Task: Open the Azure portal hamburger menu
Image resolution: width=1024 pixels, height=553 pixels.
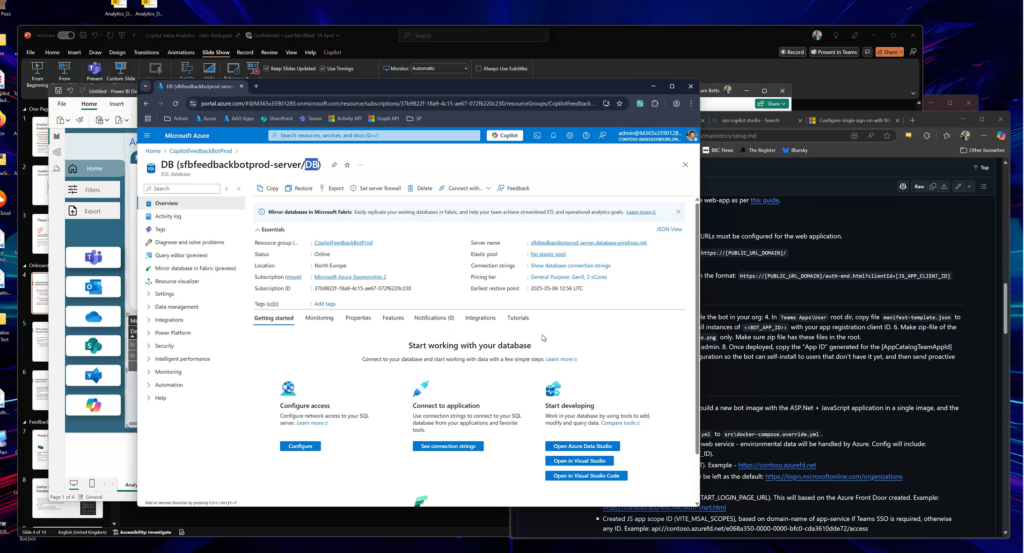Action: 147,135
